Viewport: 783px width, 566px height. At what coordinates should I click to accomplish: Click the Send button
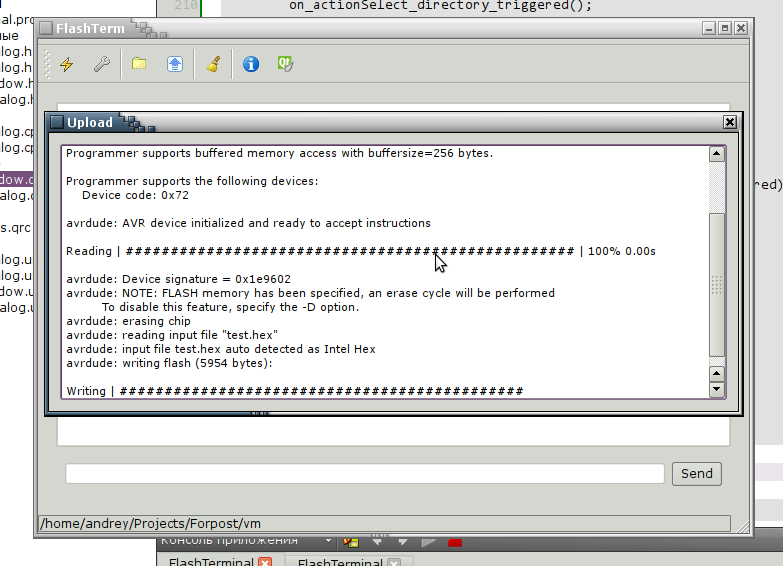tap(697, 474)
